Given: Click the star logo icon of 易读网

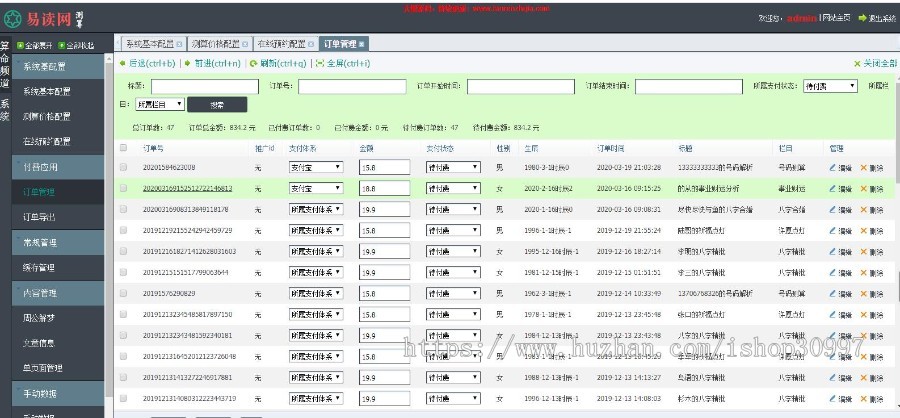Looking at the screenshot, I should tap(13, 18).
